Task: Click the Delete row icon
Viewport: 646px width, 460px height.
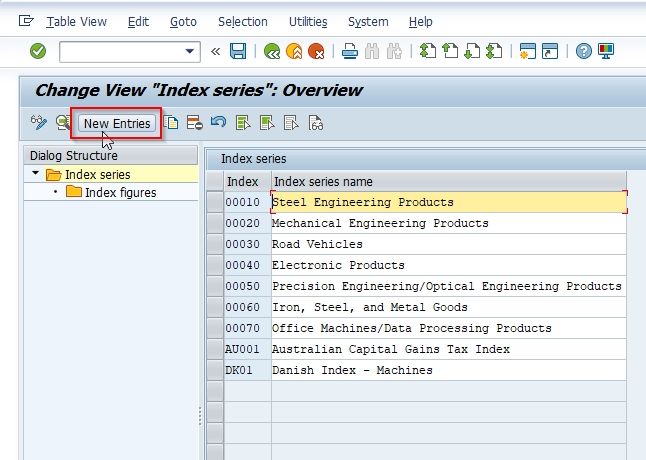Action: pos(194,123)
